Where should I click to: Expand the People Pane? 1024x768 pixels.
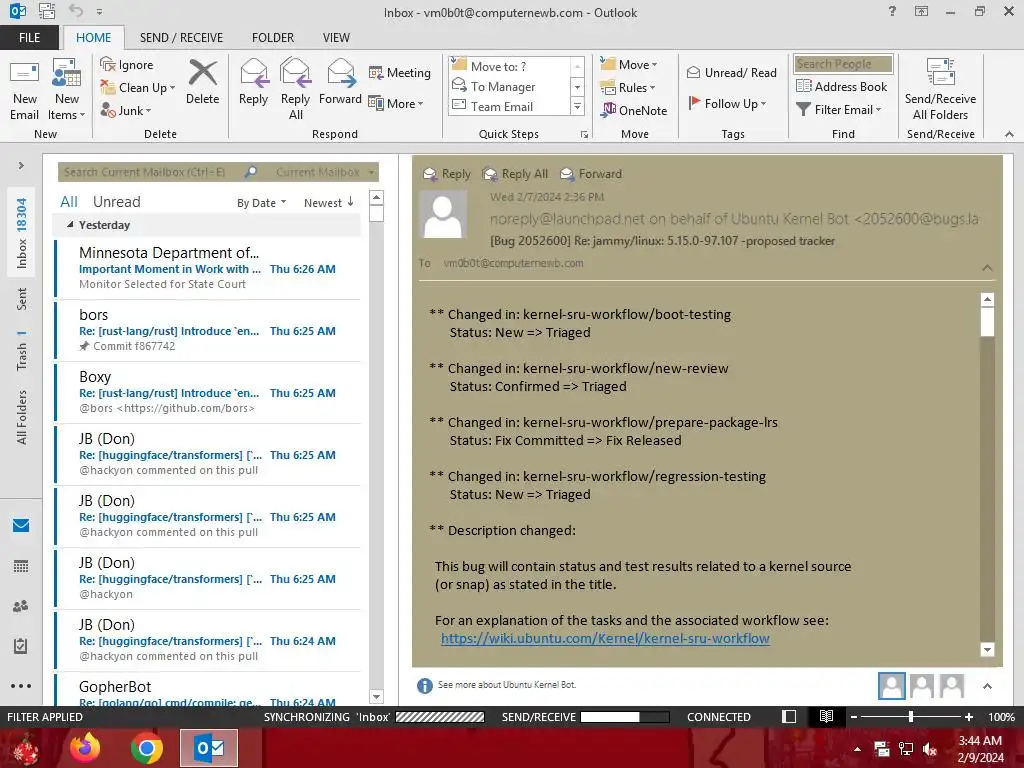tap(987, 686)
